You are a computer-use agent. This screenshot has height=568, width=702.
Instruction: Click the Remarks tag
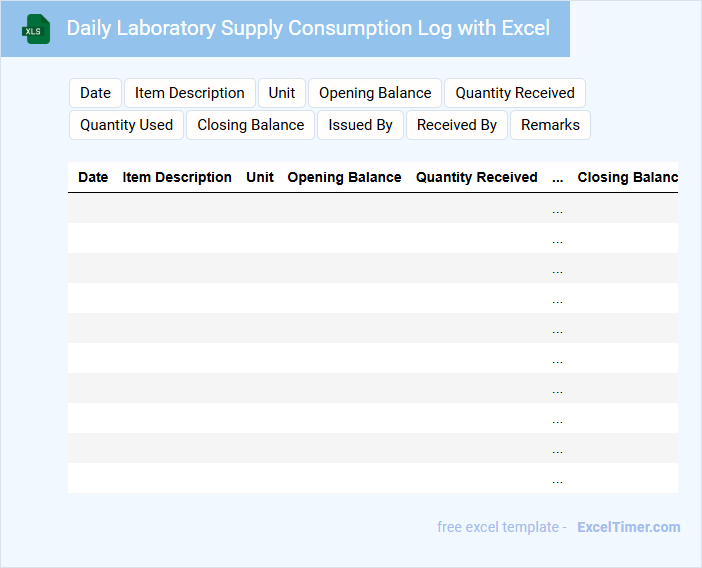(x=550, y=125)
